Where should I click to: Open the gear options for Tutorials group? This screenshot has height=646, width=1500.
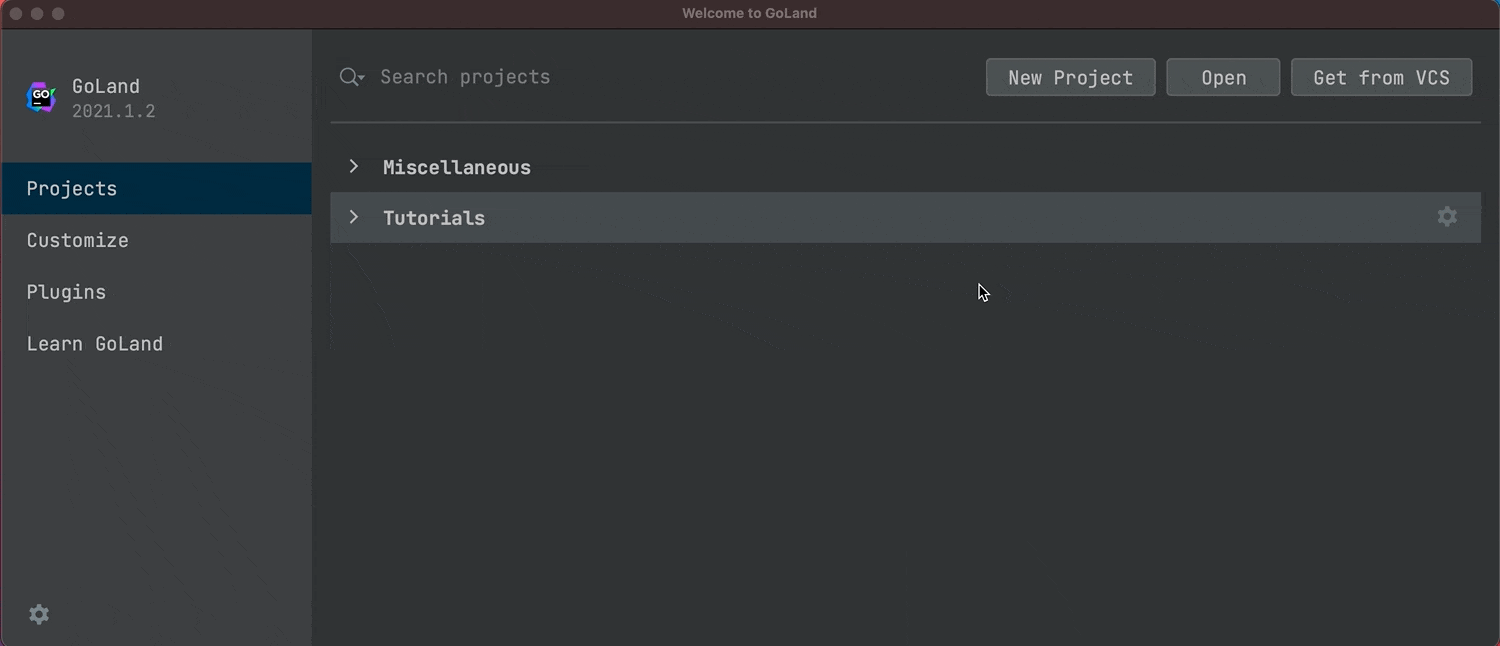pos(1446,217)
